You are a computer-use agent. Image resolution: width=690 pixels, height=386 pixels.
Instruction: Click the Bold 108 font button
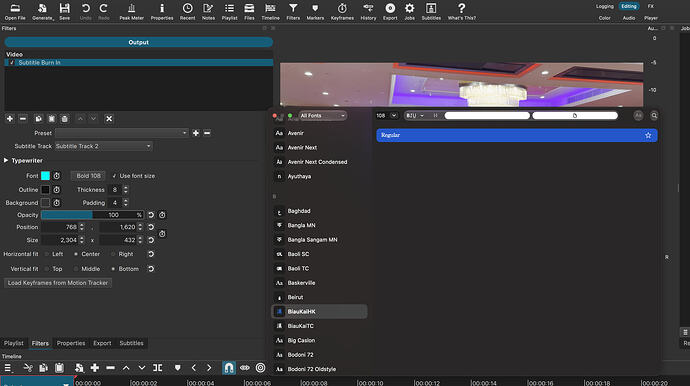pyautogui.click(x=88, y=176)
